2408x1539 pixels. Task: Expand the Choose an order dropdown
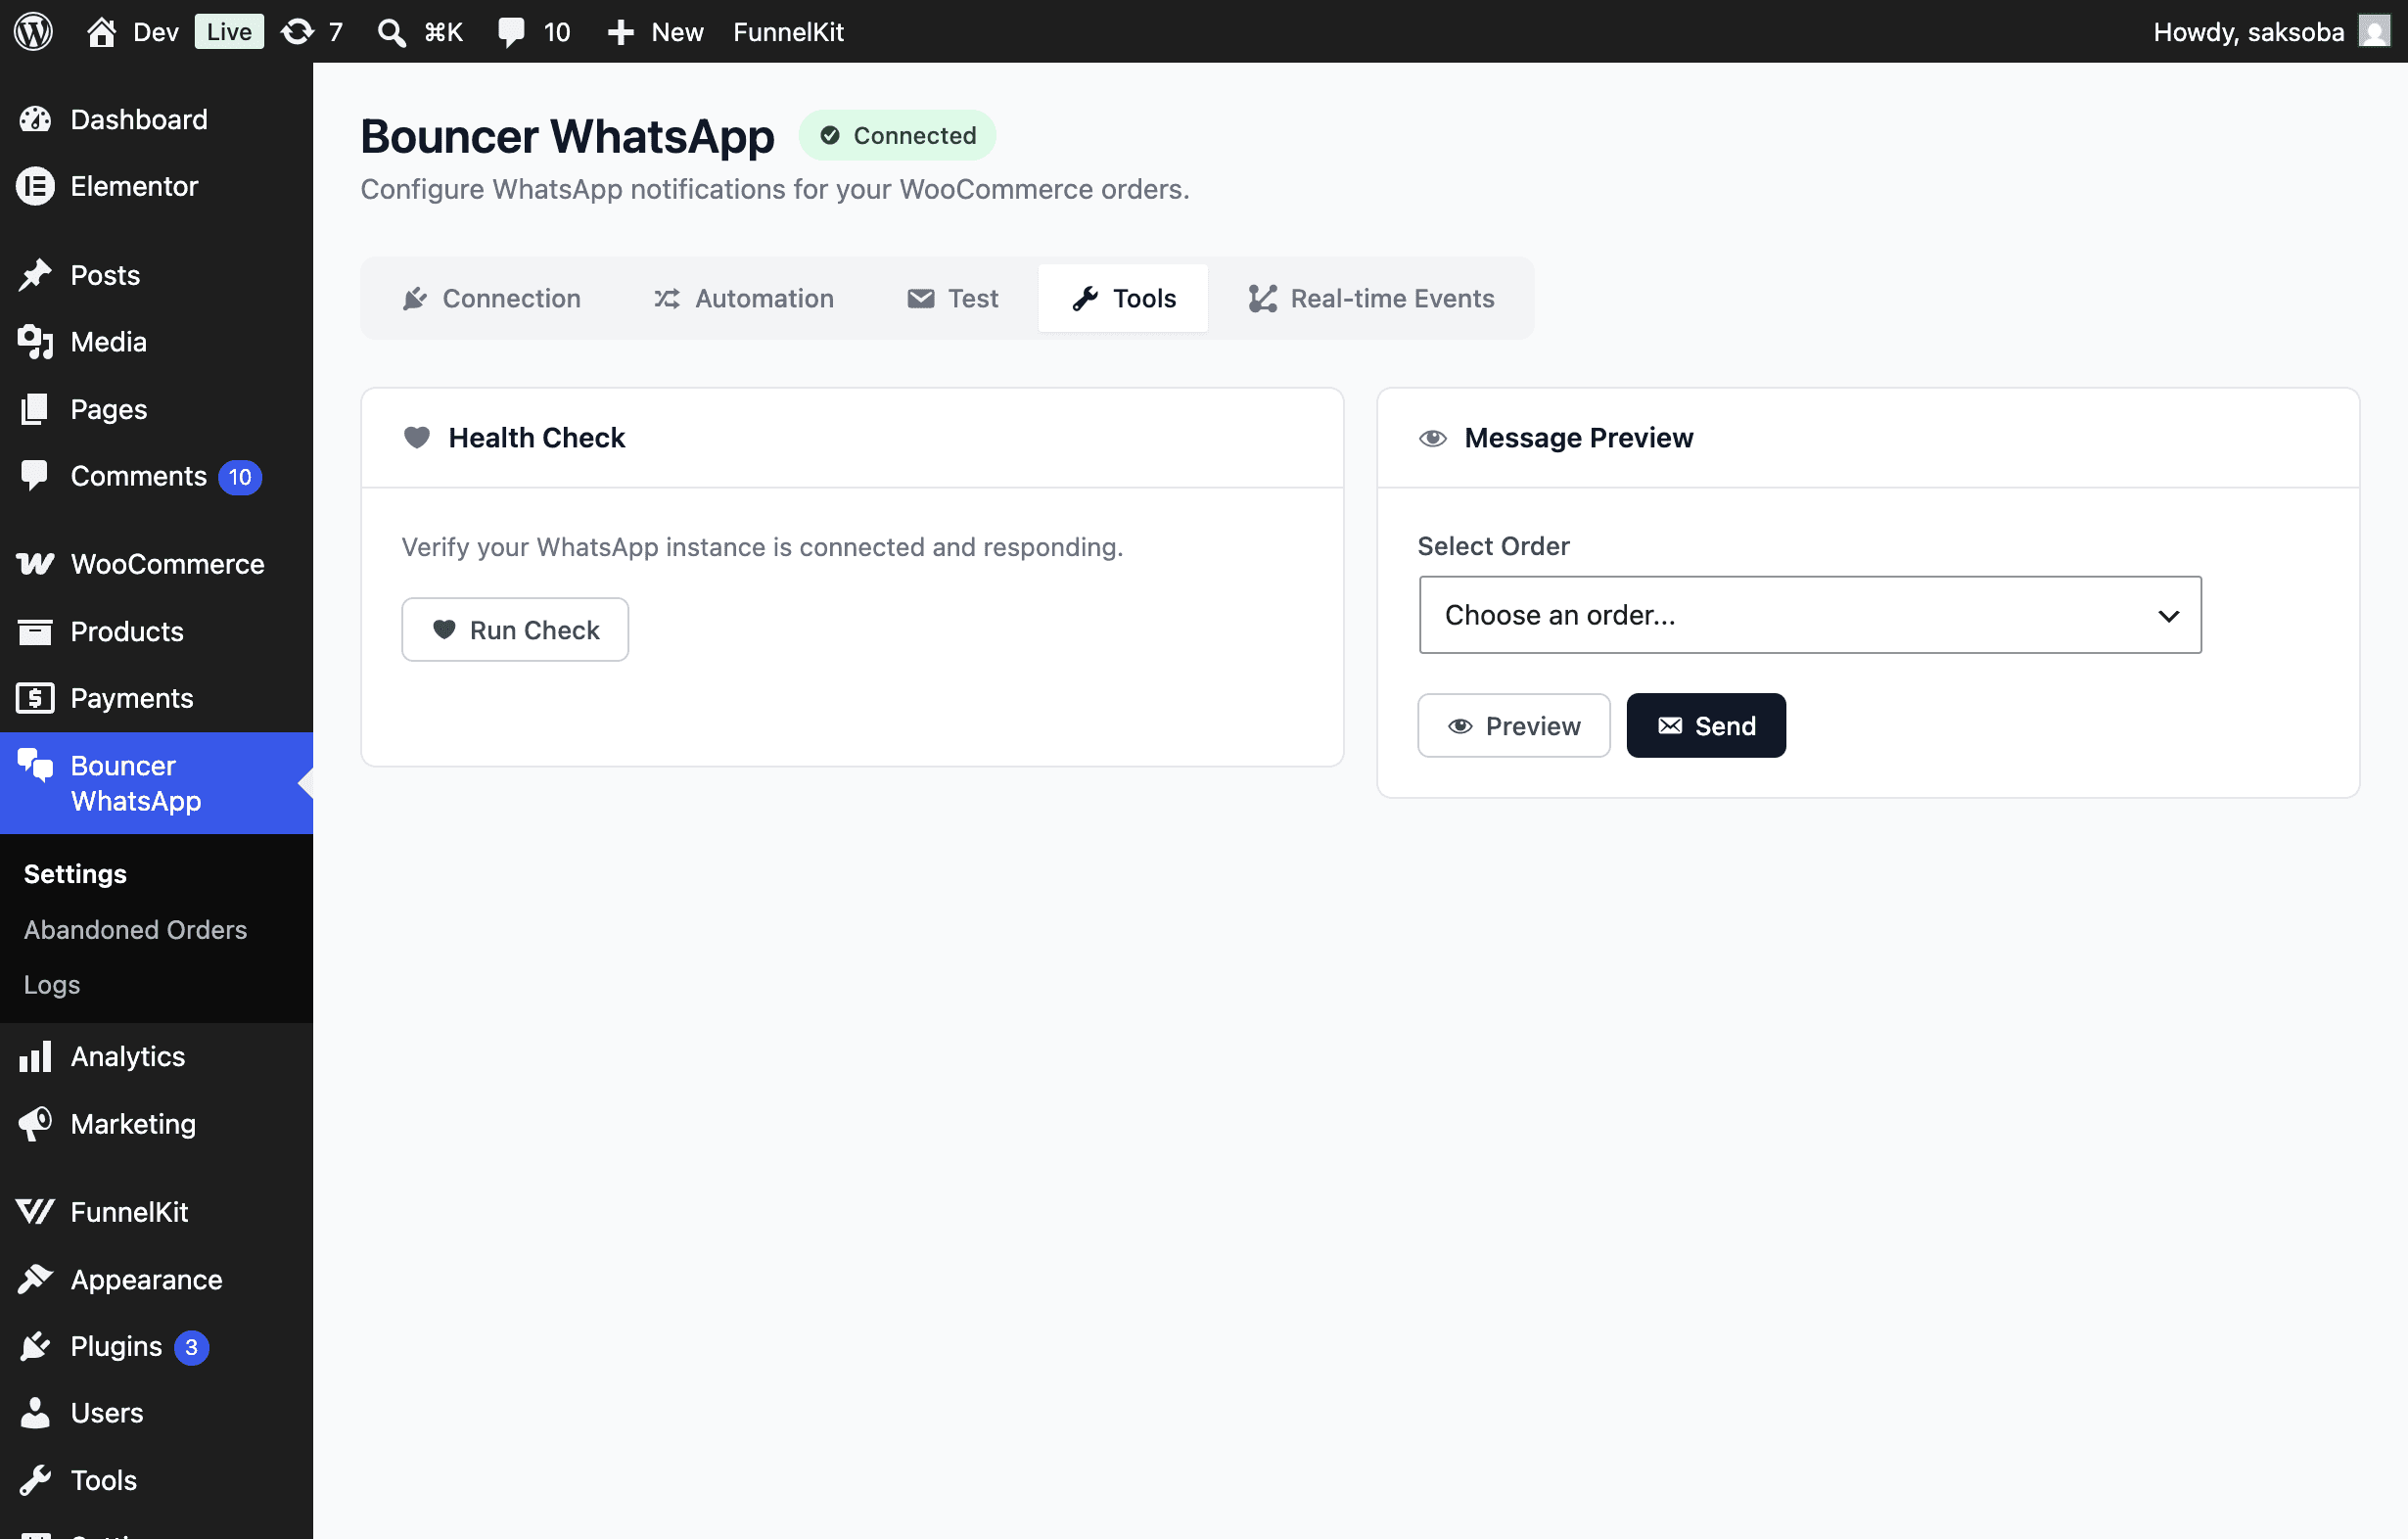tap(1810, 615)
